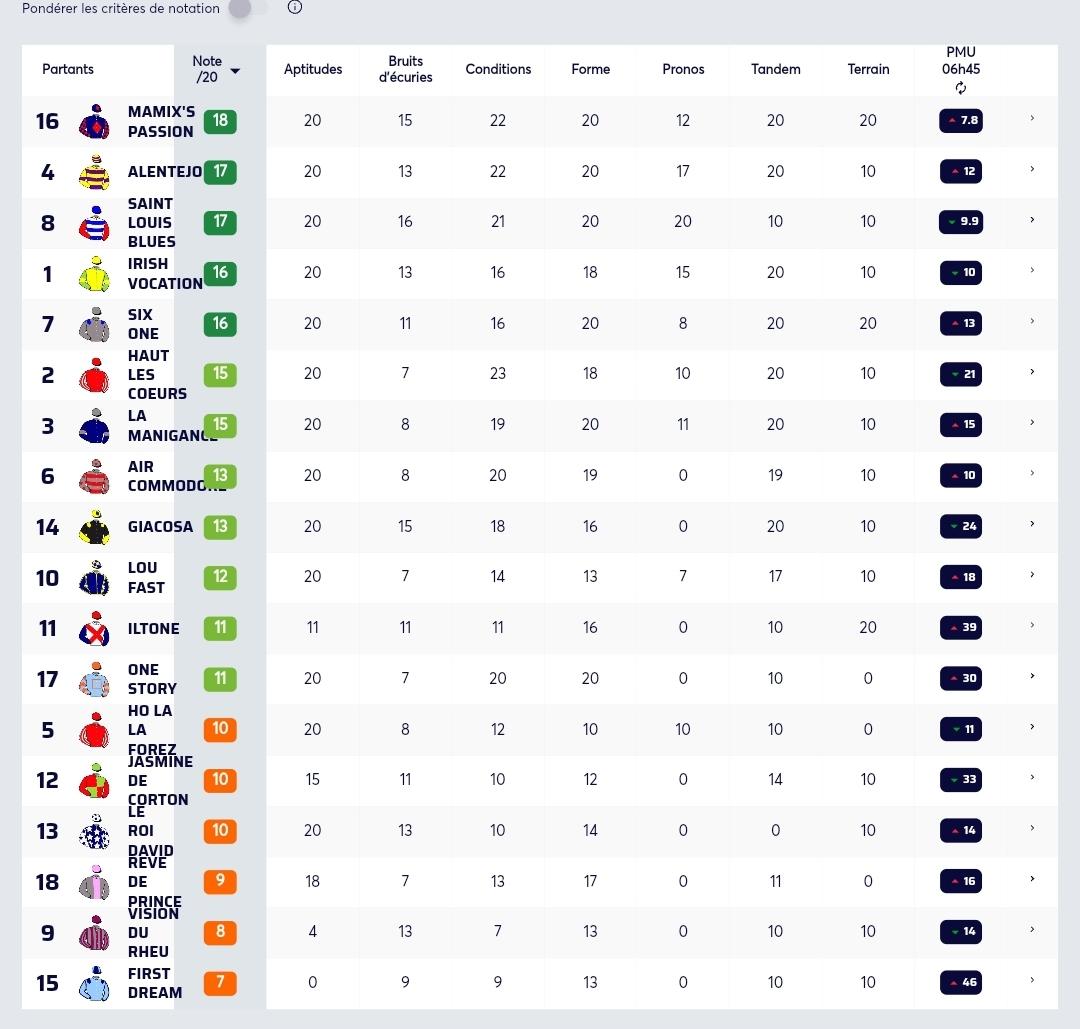Sort by Note /20 dropdown arrow
The image size is (1080, 1029).
(235, 71)
